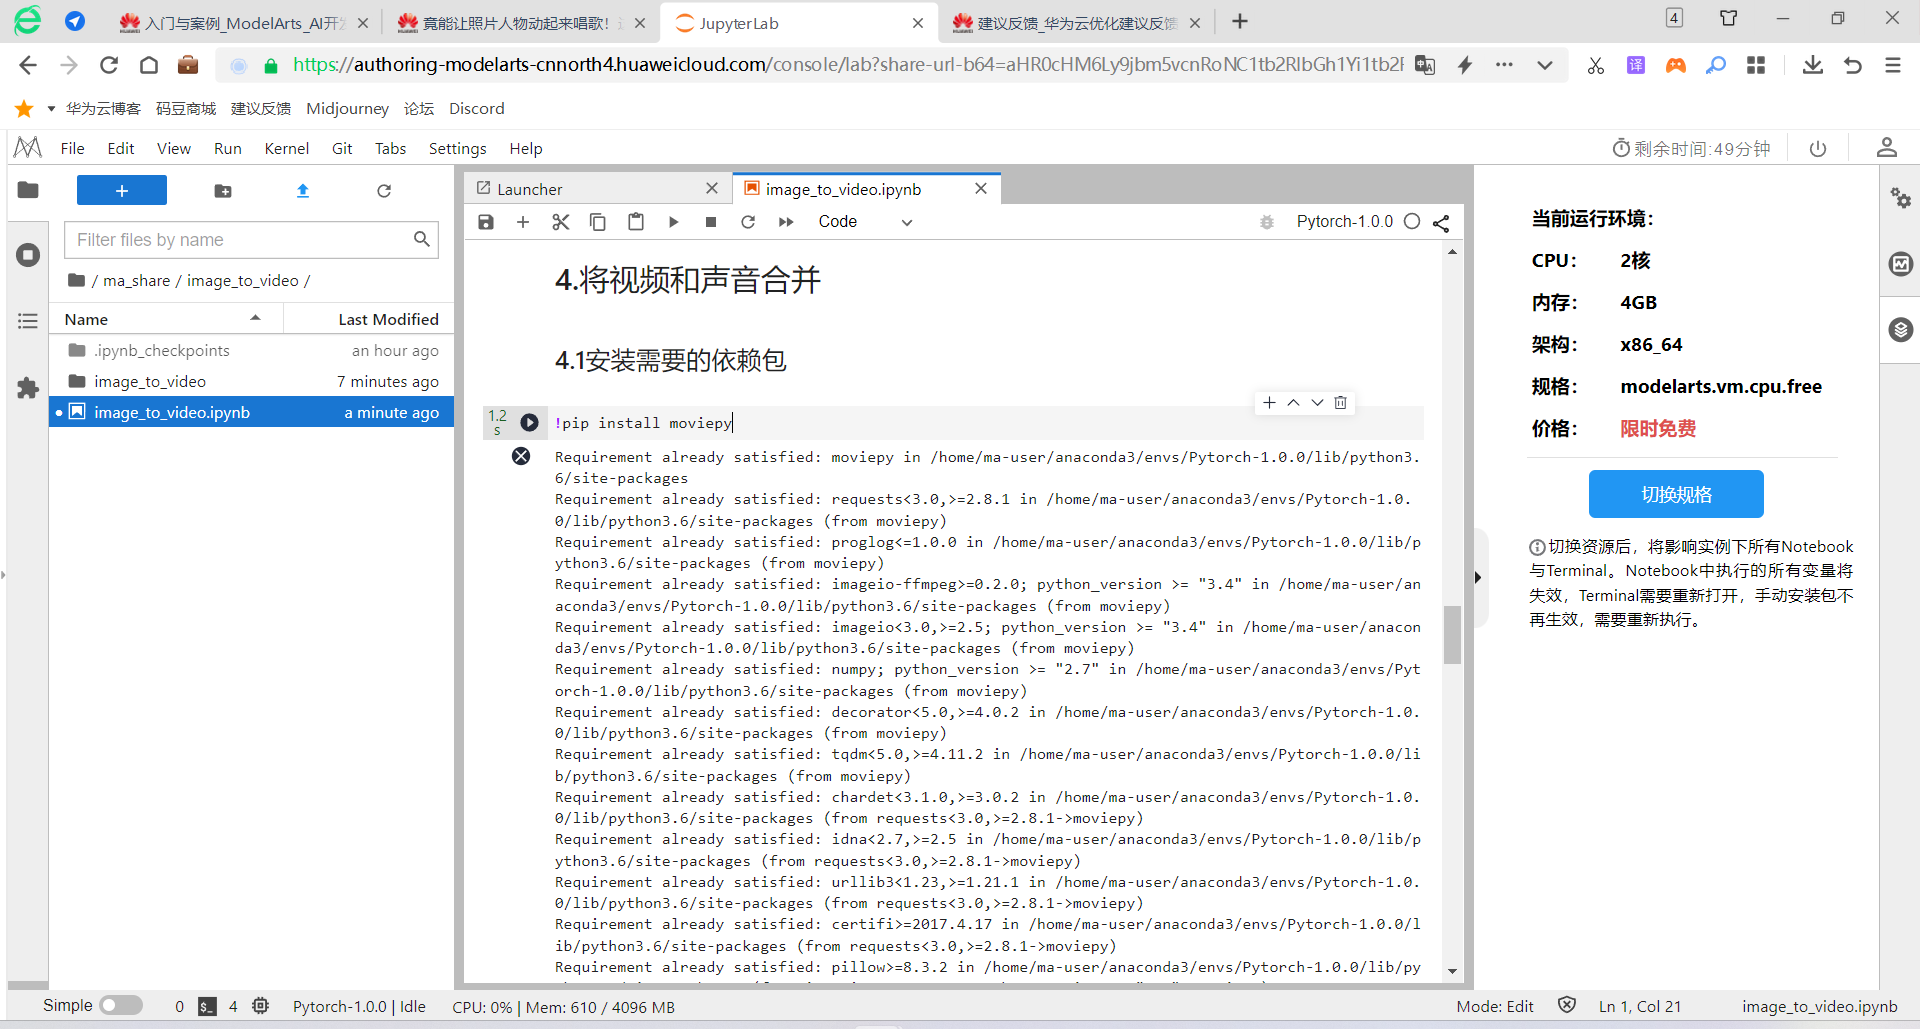1920x1029 pixels.
Task: Move the cell down
Action: point(1317,403)
